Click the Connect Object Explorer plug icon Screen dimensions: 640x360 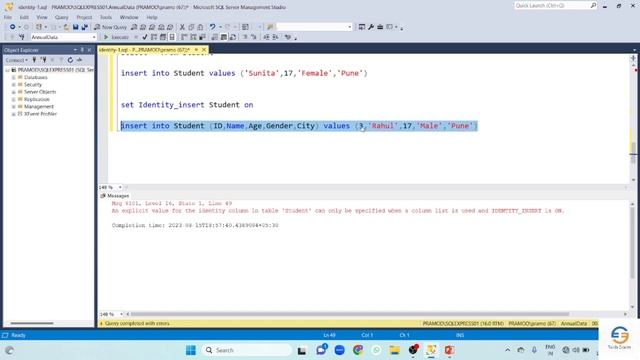(34, 60)
